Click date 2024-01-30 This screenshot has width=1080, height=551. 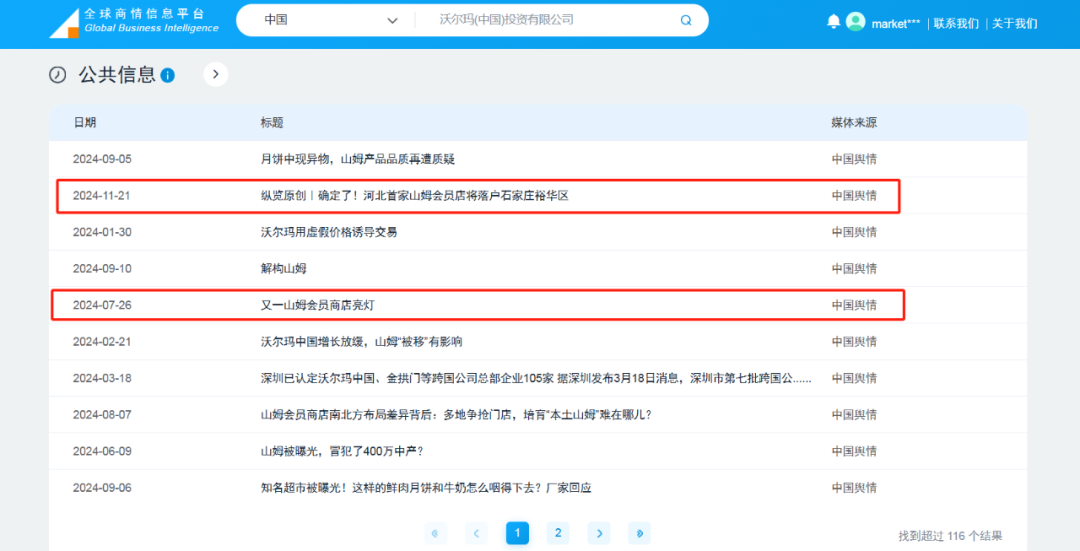(x=102, y=232)
